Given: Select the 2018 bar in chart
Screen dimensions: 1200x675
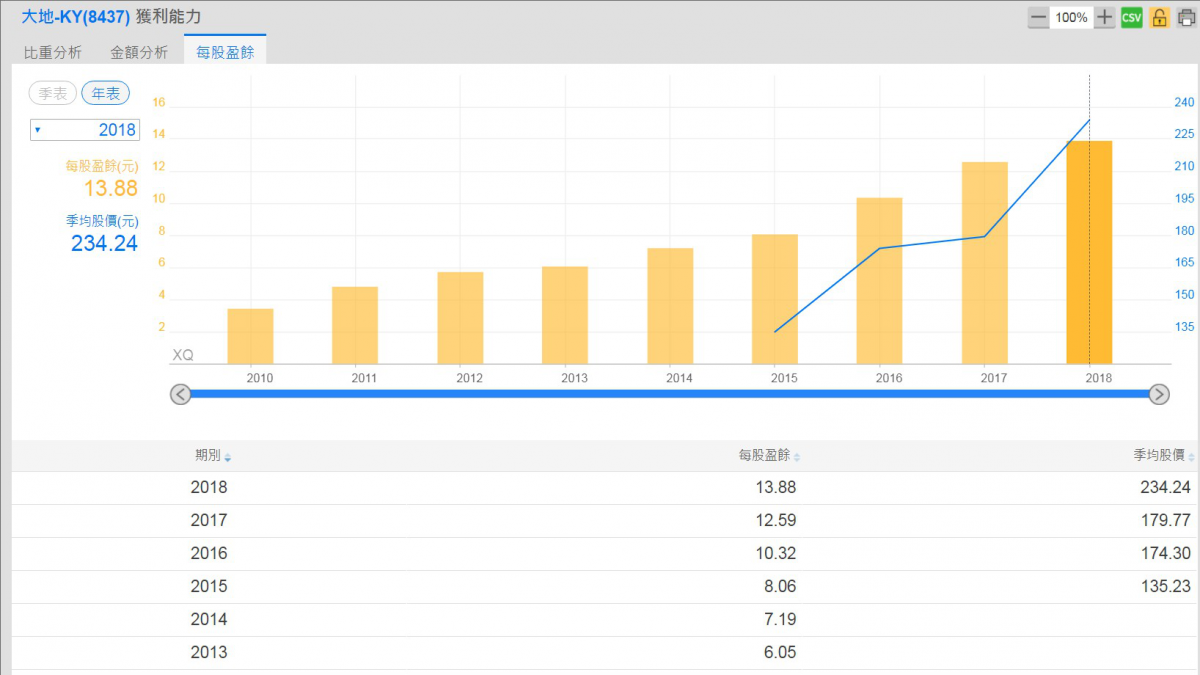Looking at the screenshot, I should [x=1089, y=252].
